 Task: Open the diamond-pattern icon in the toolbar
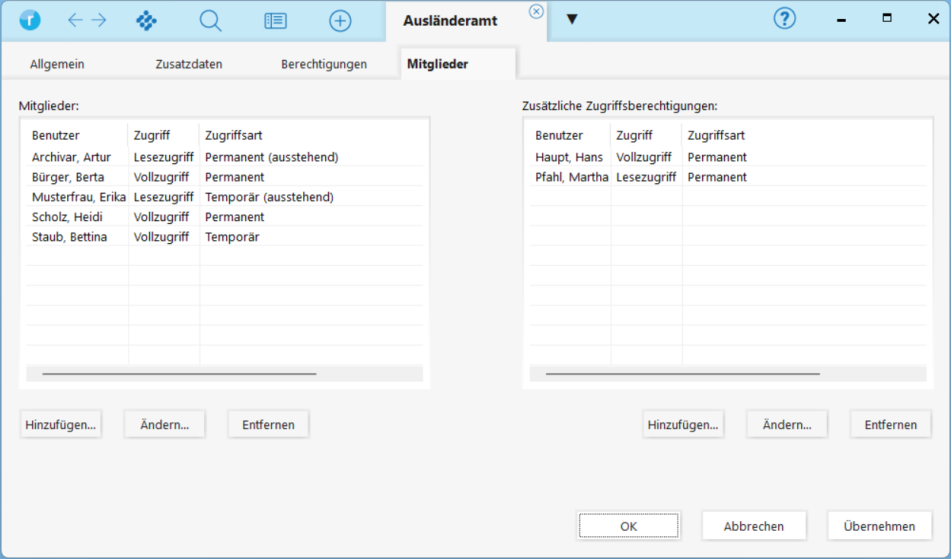click(146, 21)
